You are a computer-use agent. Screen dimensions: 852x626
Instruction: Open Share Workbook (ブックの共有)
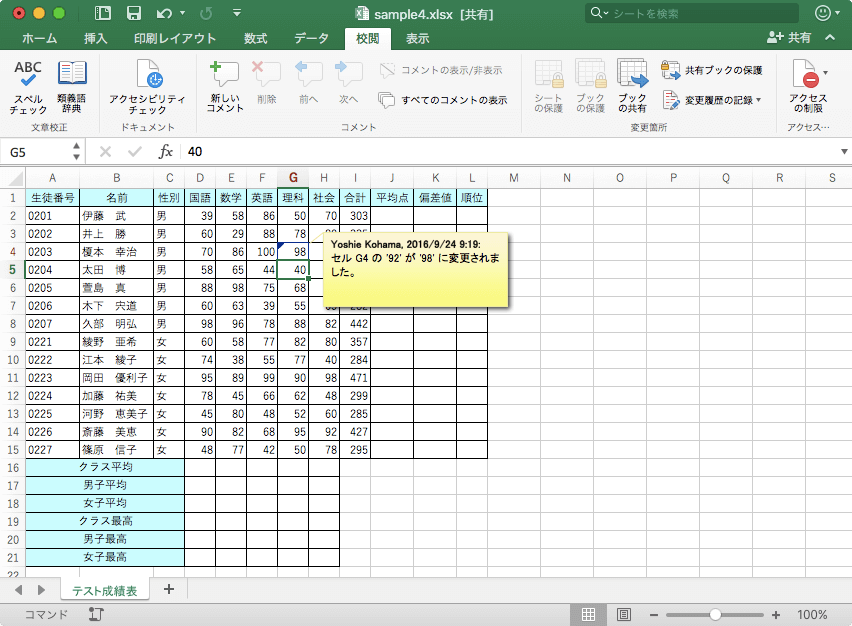point(632,87)
